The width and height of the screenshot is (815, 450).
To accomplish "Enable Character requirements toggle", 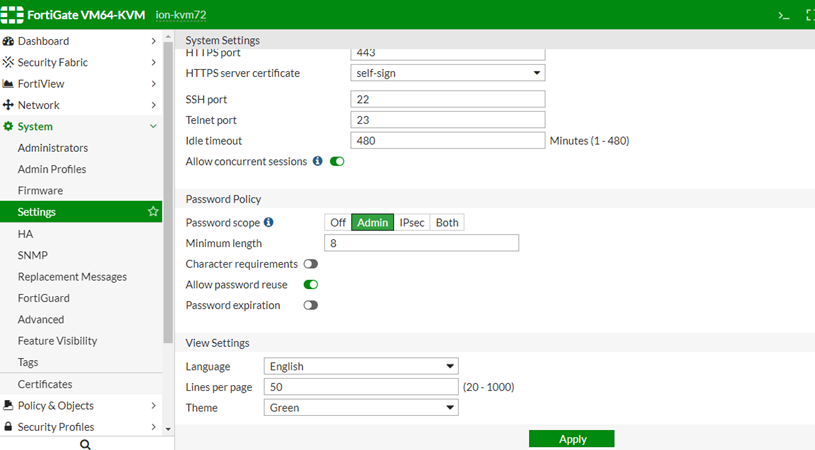I will (310, 264).
